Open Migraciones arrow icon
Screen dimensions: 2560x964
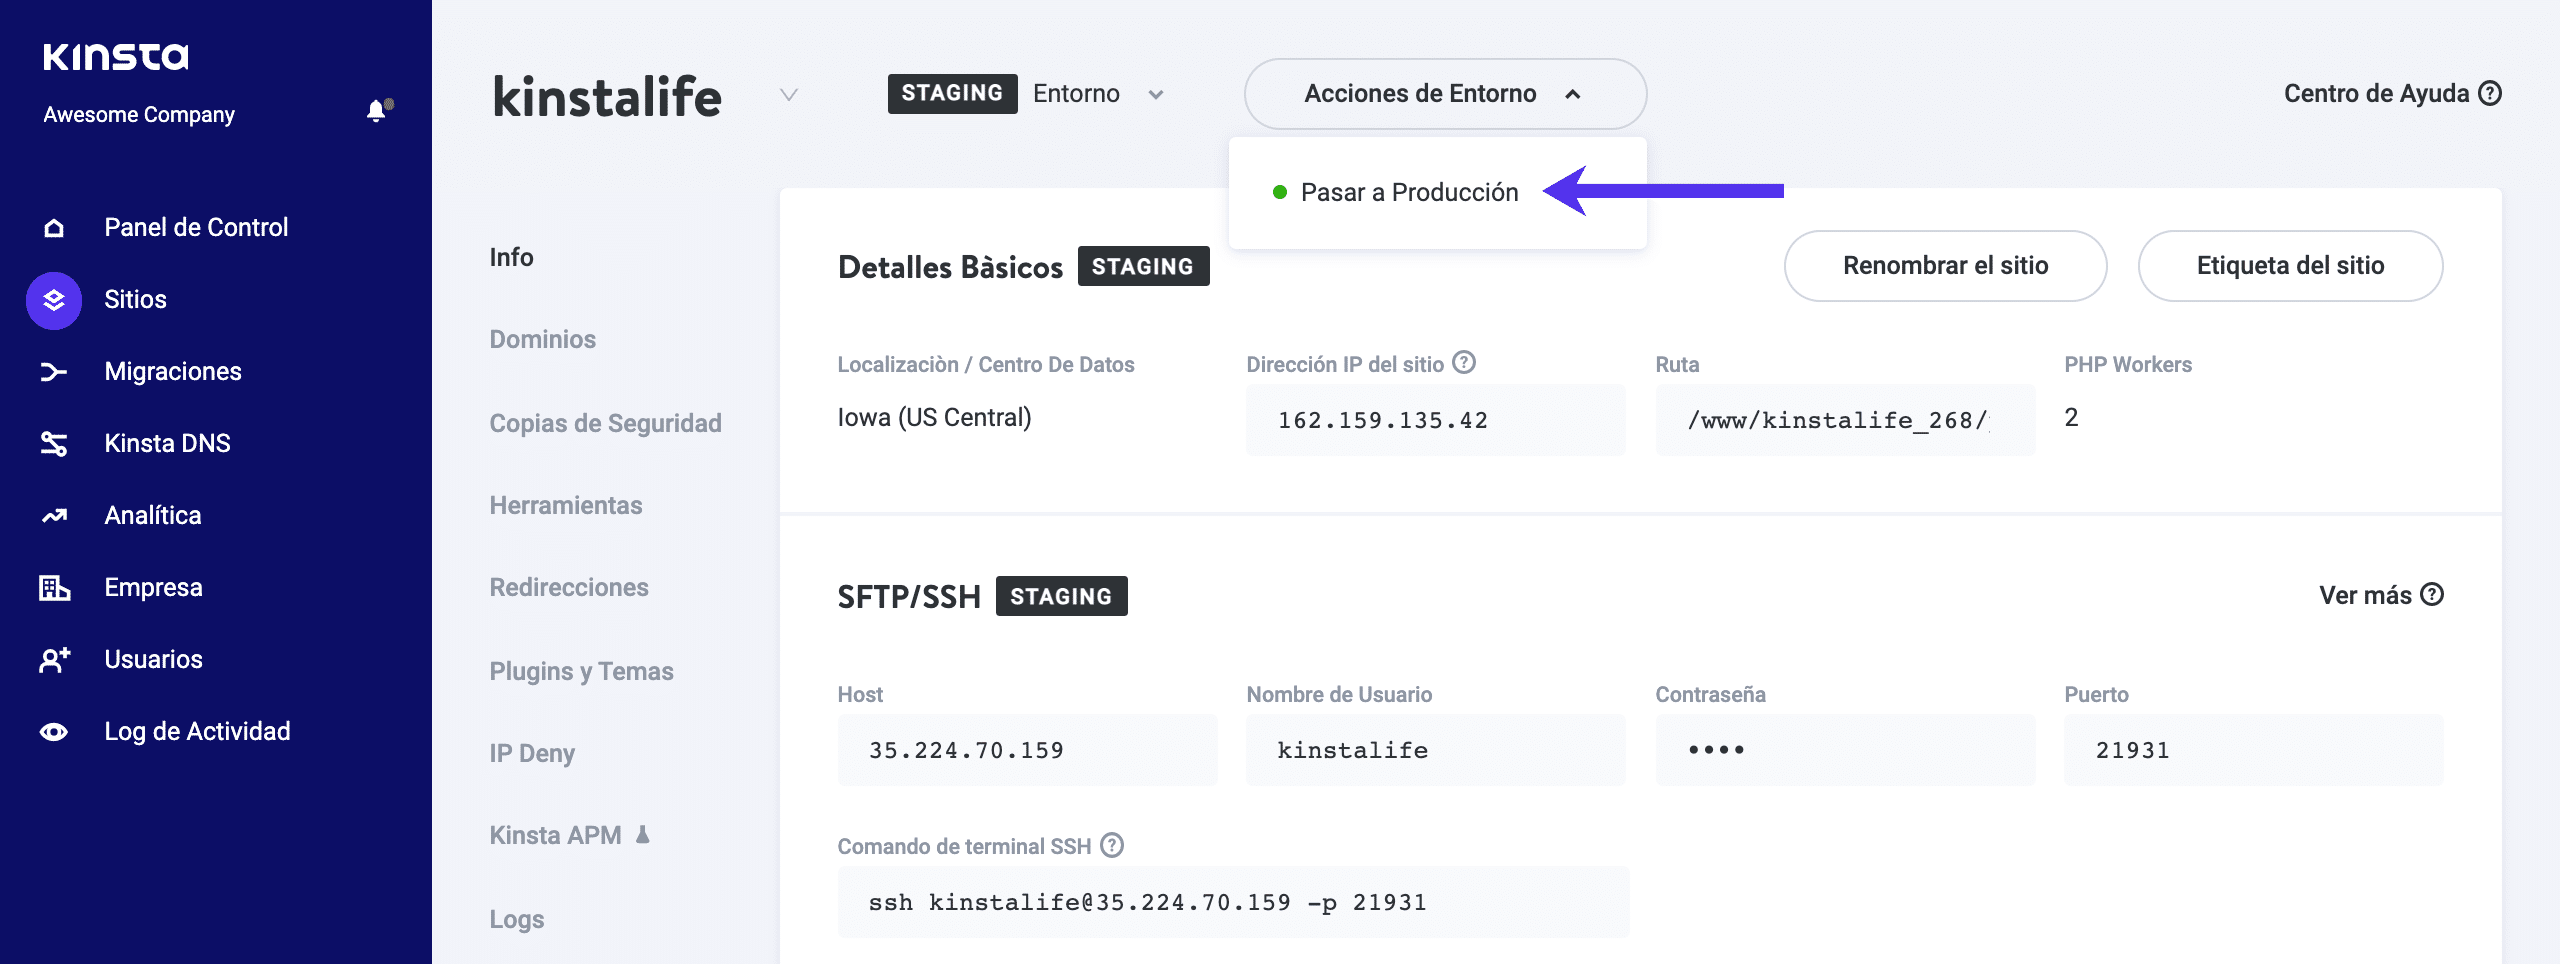pos(54,372)
